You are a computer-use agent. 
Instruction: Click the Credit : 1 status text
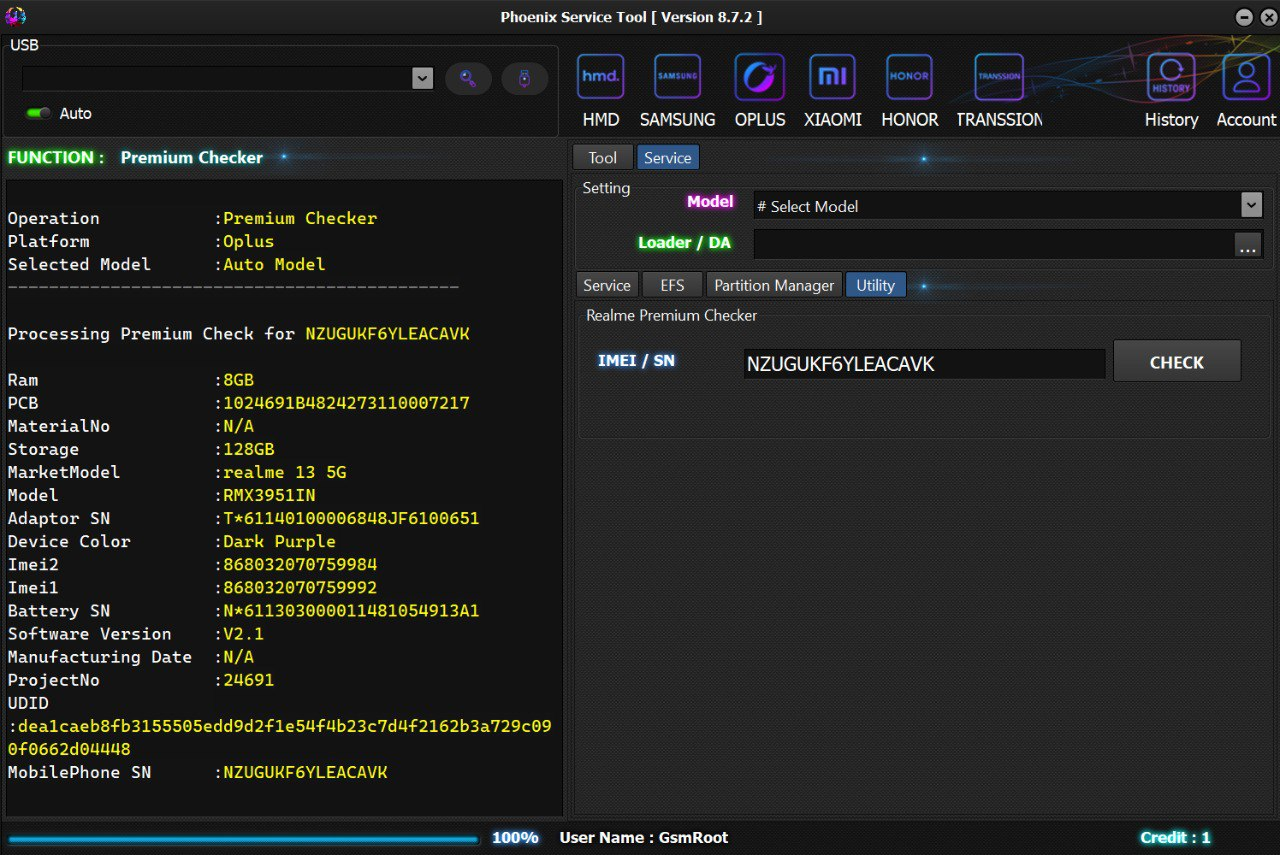pyautogui.click(x=1175, y=838)
